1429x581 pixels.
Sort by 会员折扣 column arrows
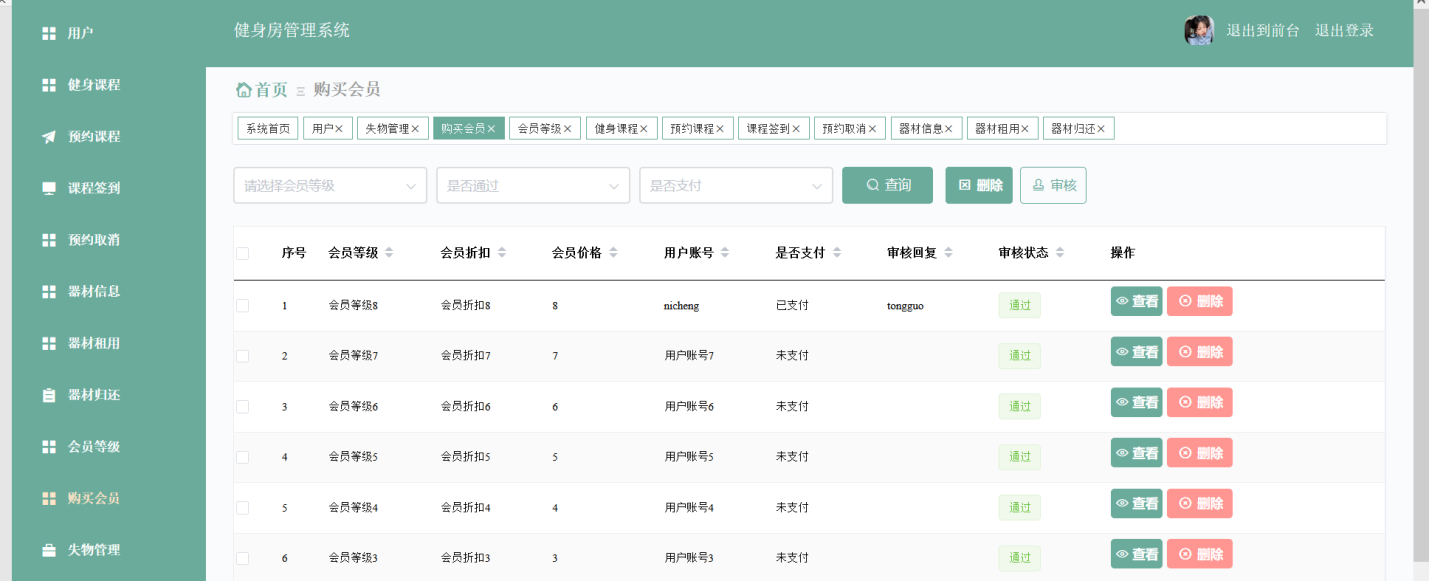click(x=502, y=253)
